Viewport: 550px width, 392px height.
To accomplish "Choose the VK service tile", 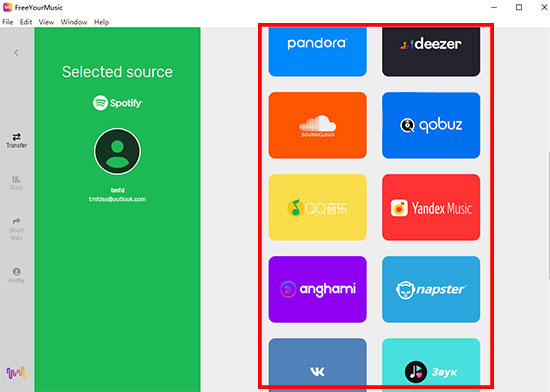I will point(317,365).
